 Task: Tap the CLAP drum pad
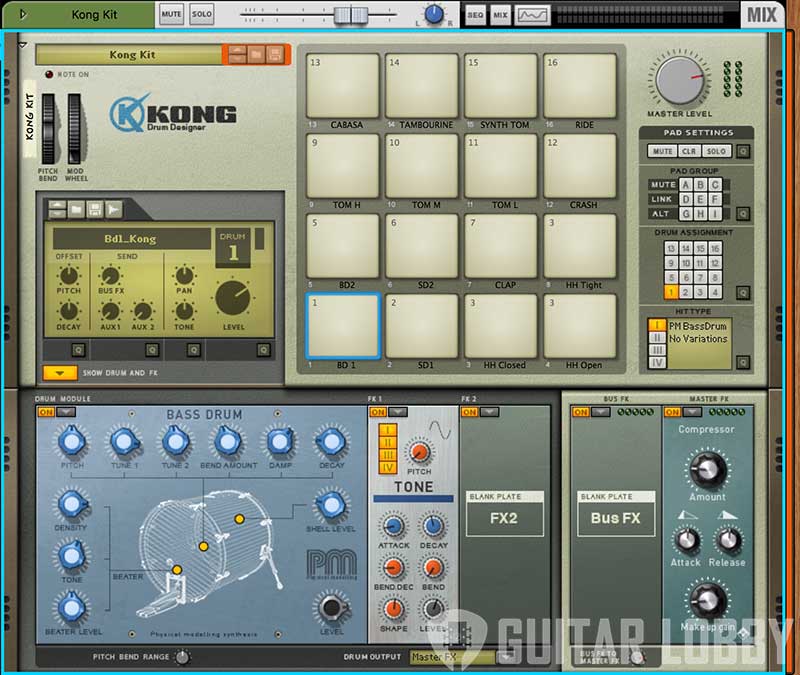[x=501, y=246]
